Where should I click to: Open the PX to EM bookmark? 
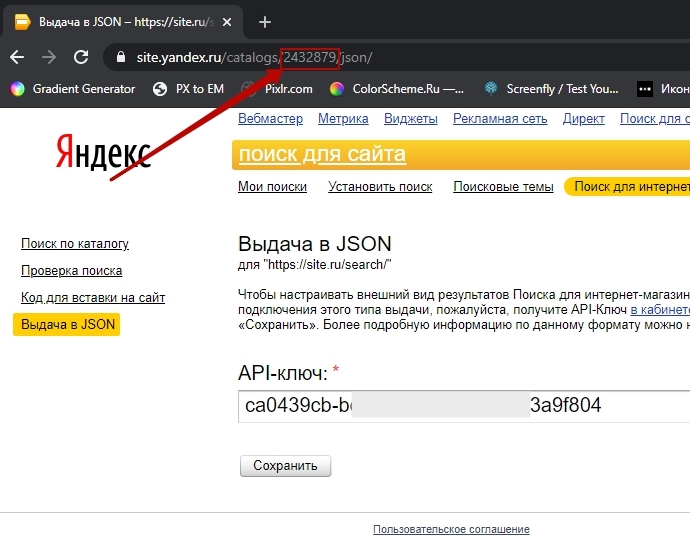point(188,89)
